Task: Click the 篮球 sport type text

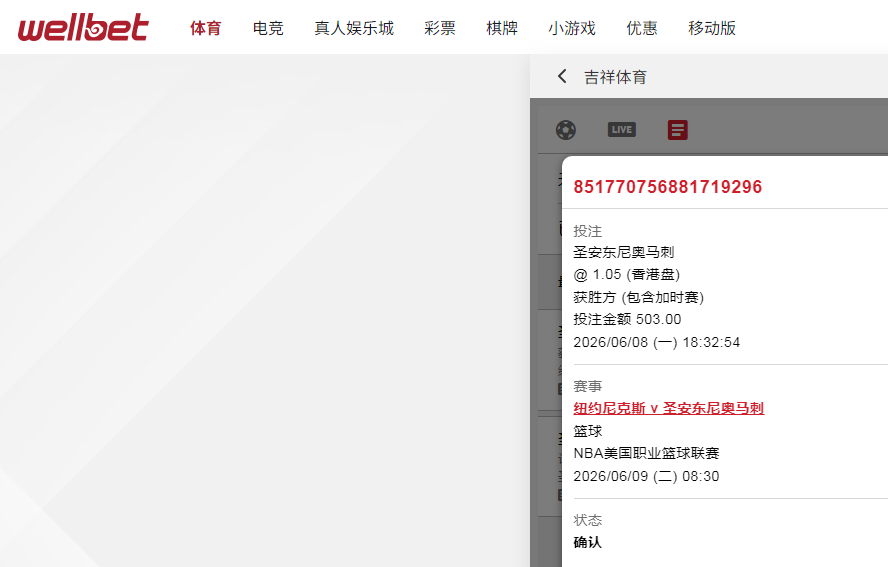Action: tap(588, 431)
